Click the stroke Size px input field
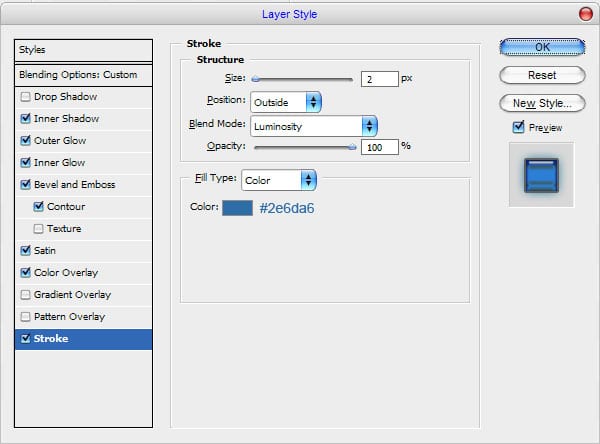 379,78
